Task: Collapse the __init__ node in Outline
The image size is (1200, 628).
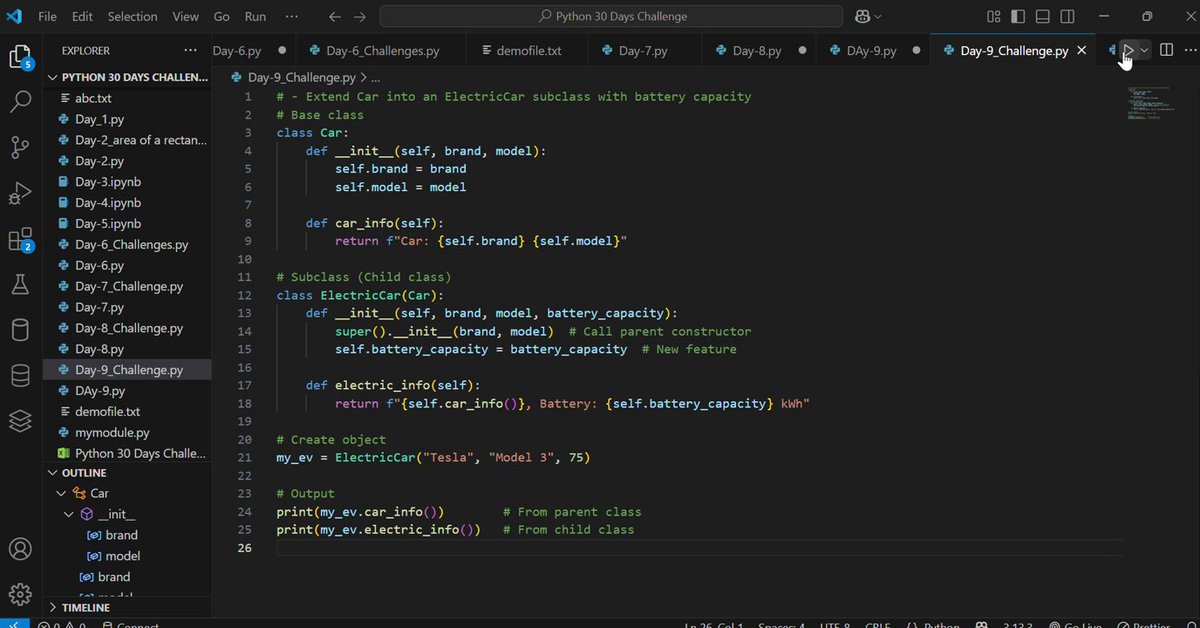Action: pos(69,514)
